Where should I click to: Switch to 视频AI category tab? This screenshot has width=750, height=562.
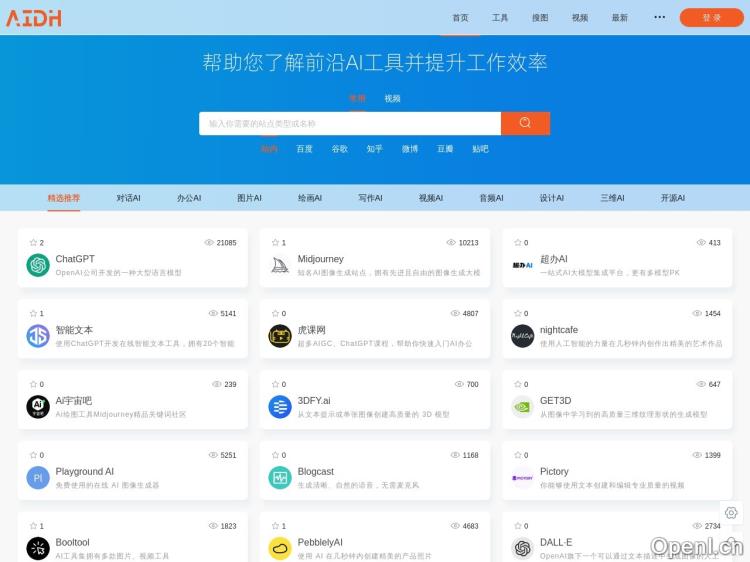click(x=431, y=198)
